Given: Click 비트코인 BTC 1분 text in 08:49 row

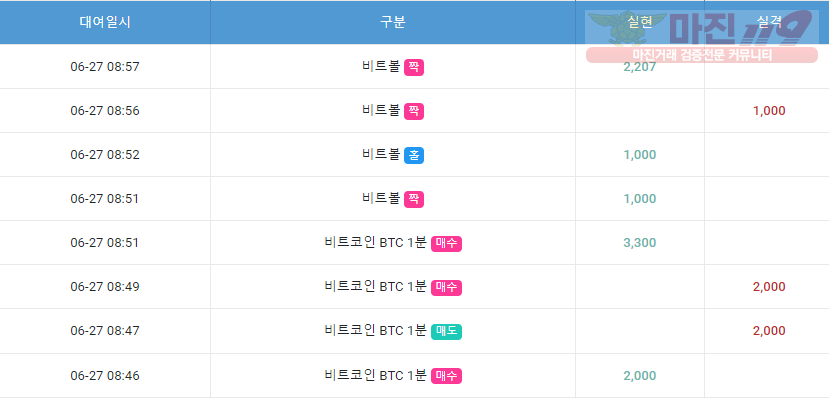Looking at the screenshot, I should coord(375,286).
